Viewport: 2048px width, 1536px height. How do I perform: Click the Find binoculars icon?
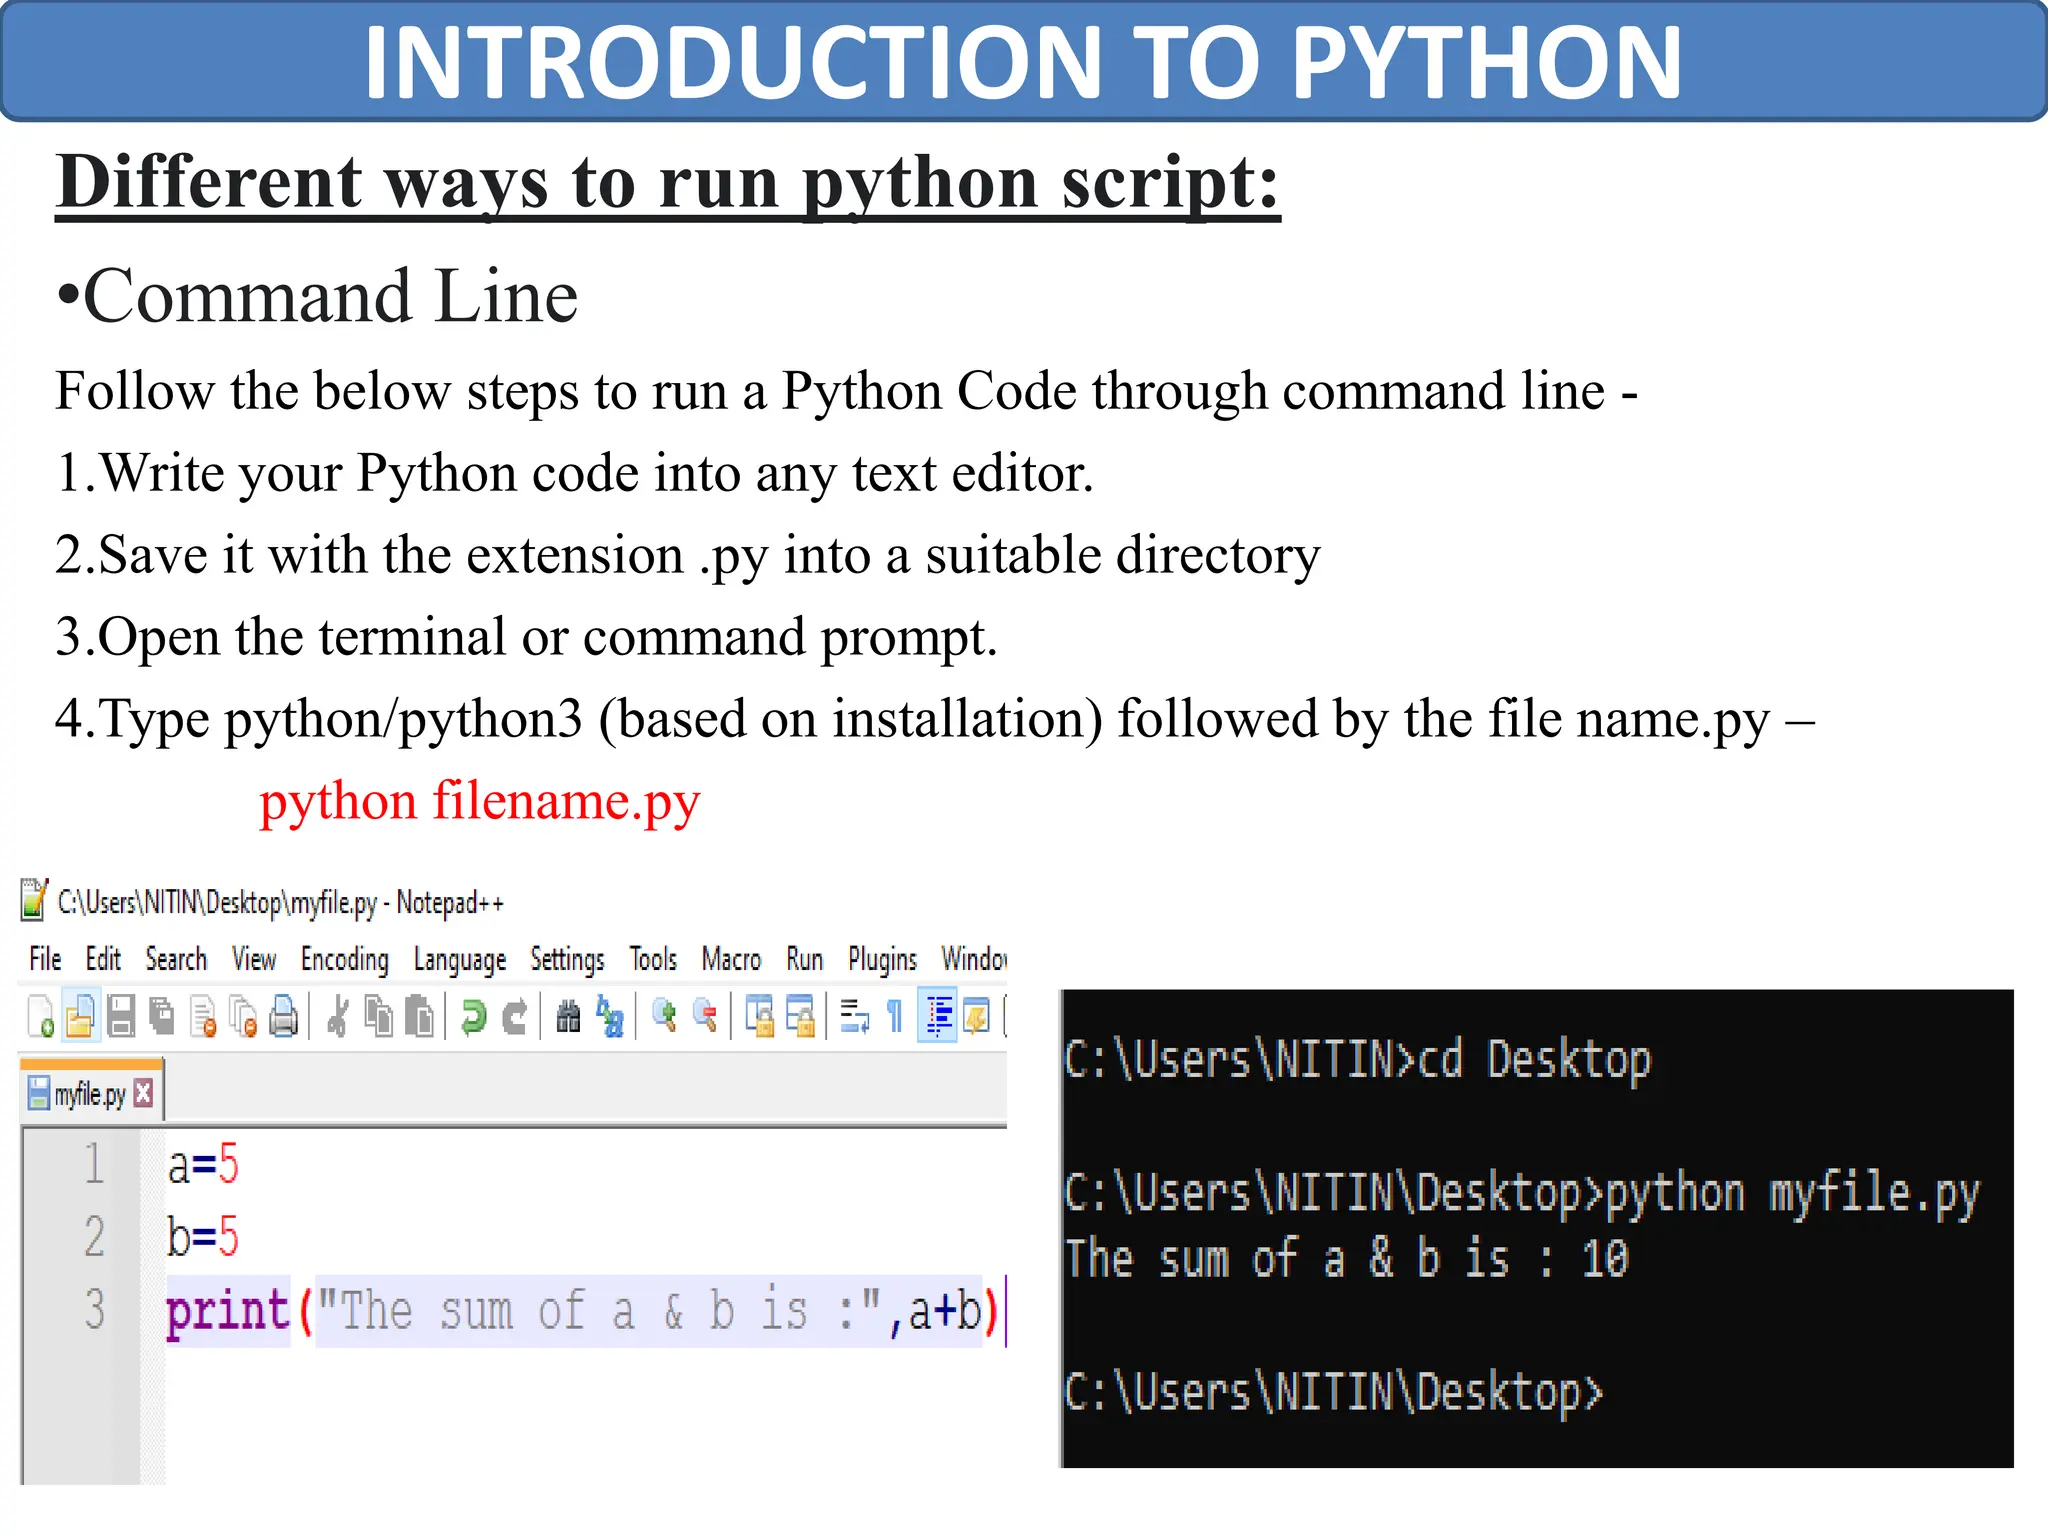[568, 1017]
